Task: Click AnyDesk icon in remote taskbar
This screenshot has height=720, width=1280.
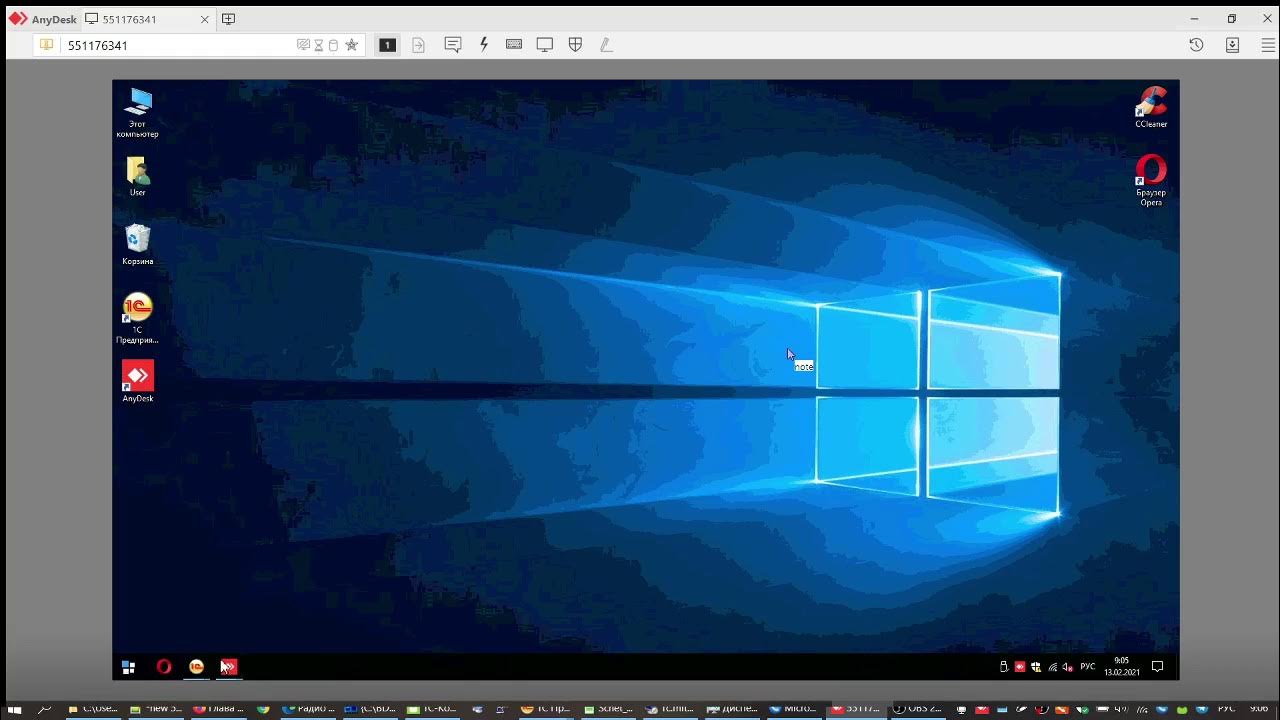Action: point(229,667)
